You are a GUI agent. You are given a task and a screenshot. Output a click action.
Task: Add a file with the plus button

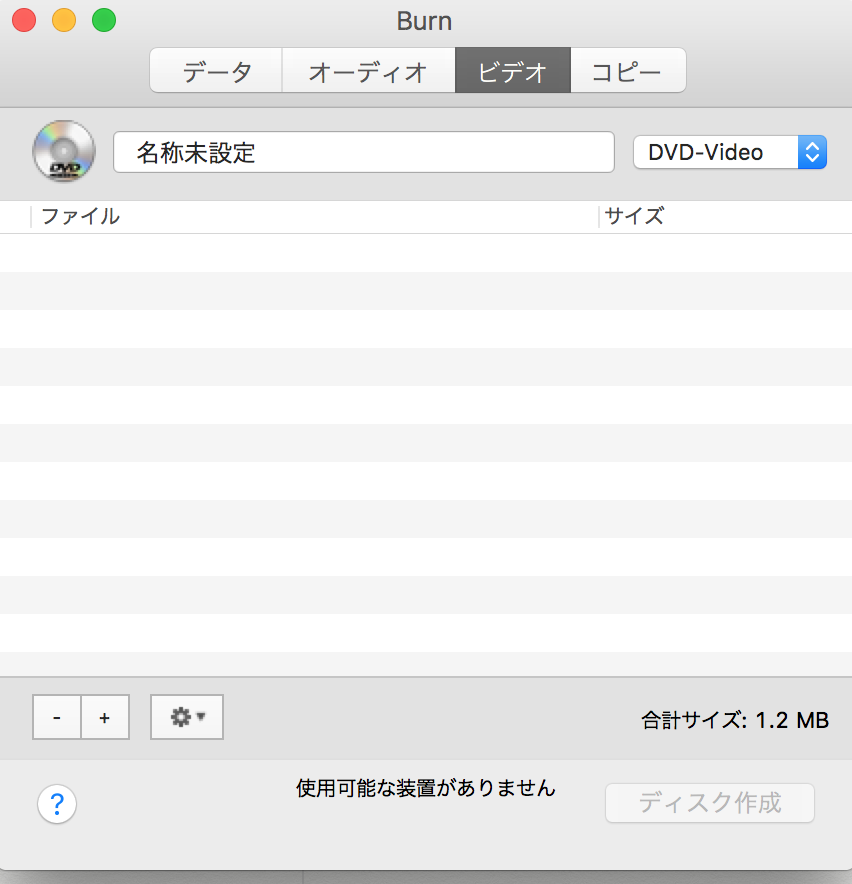105,717
